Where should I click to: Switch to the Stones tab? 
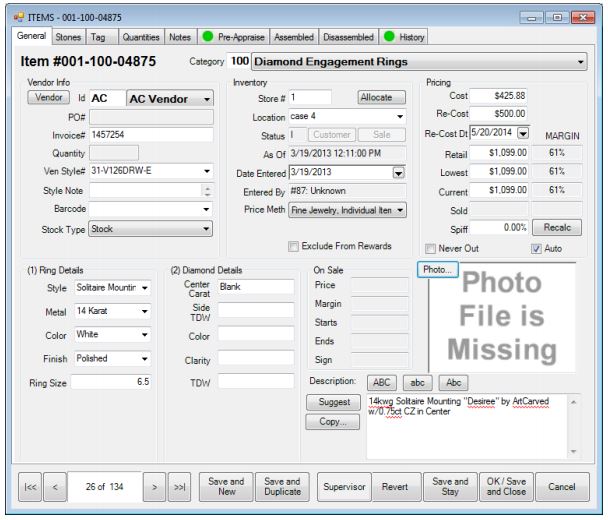(68, 37)
